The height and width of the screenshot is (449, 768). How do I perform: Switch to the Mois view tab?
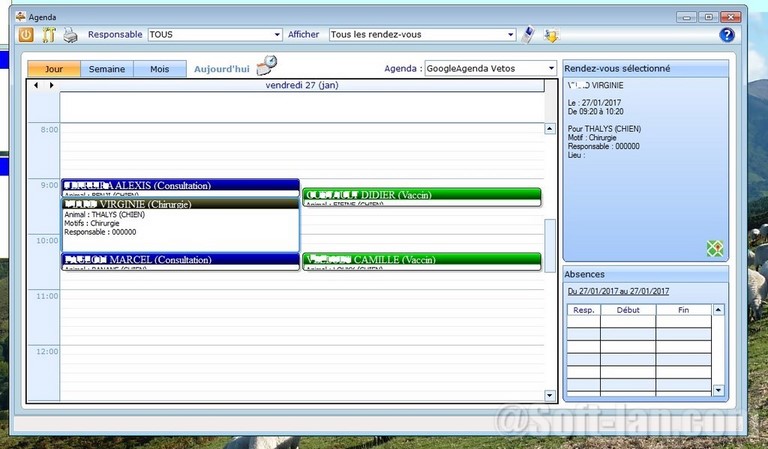click(160, 69)
